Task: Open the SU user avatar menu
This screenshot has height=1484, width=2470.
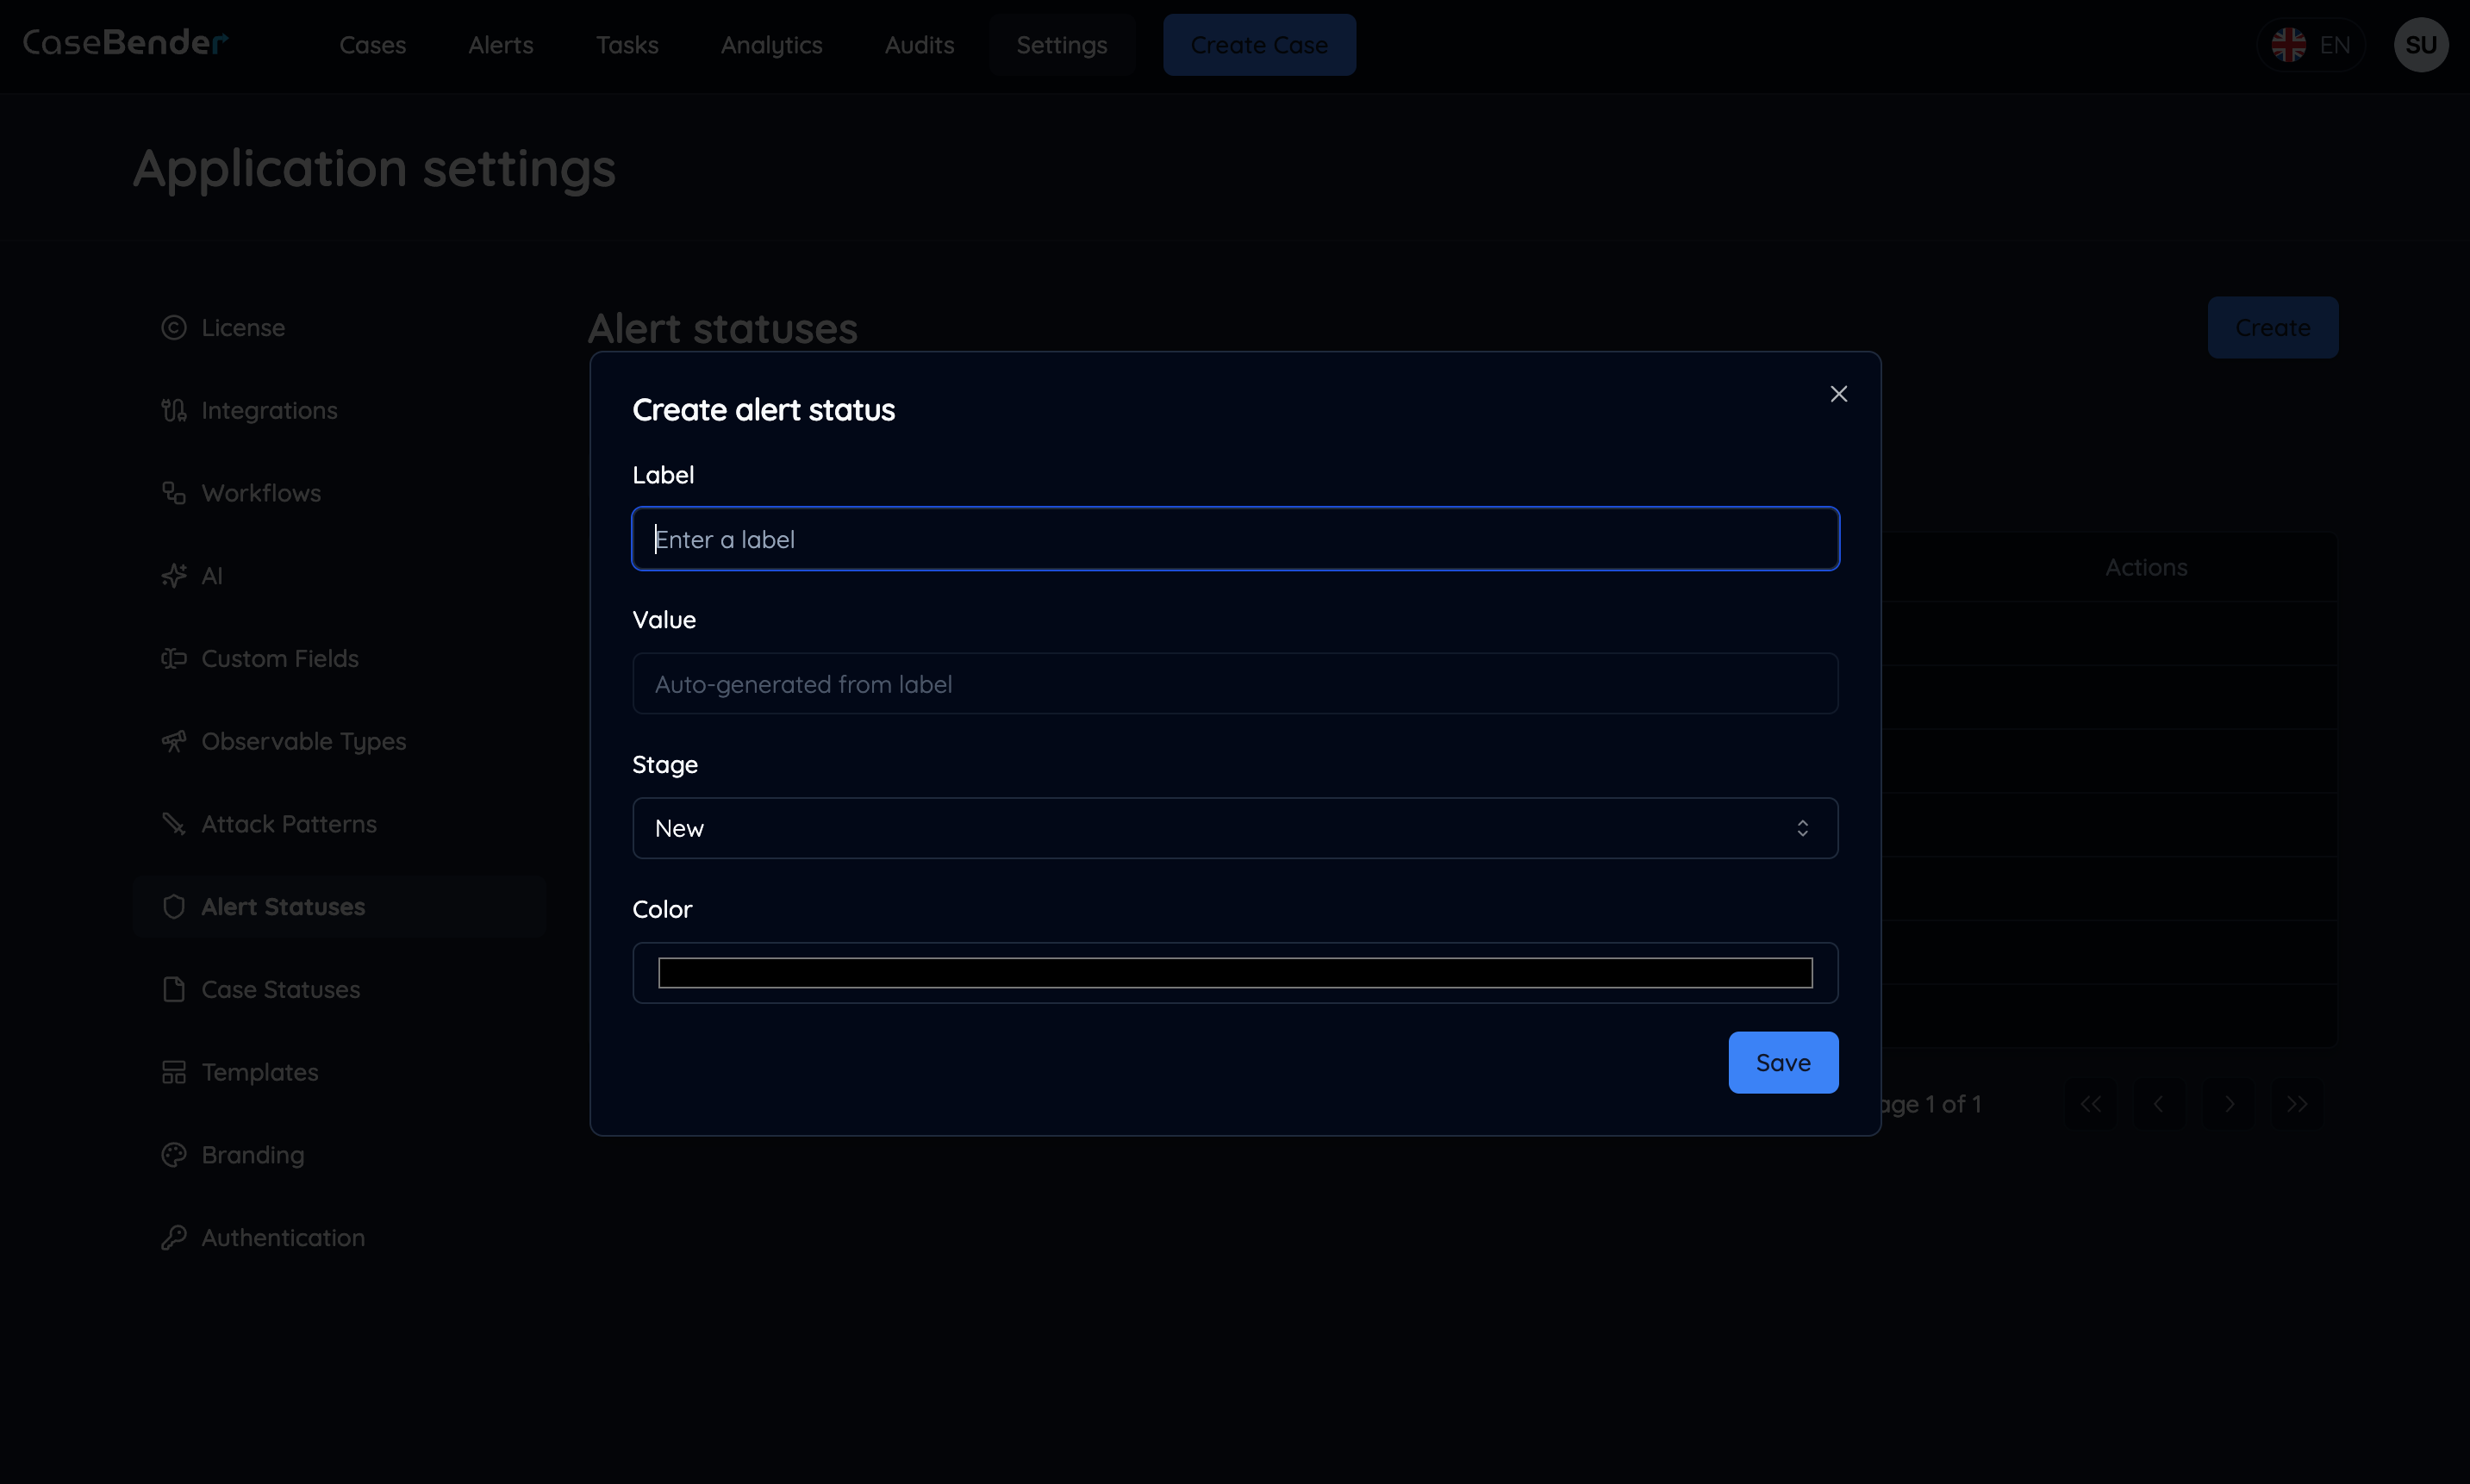Action: [2421, 44]
